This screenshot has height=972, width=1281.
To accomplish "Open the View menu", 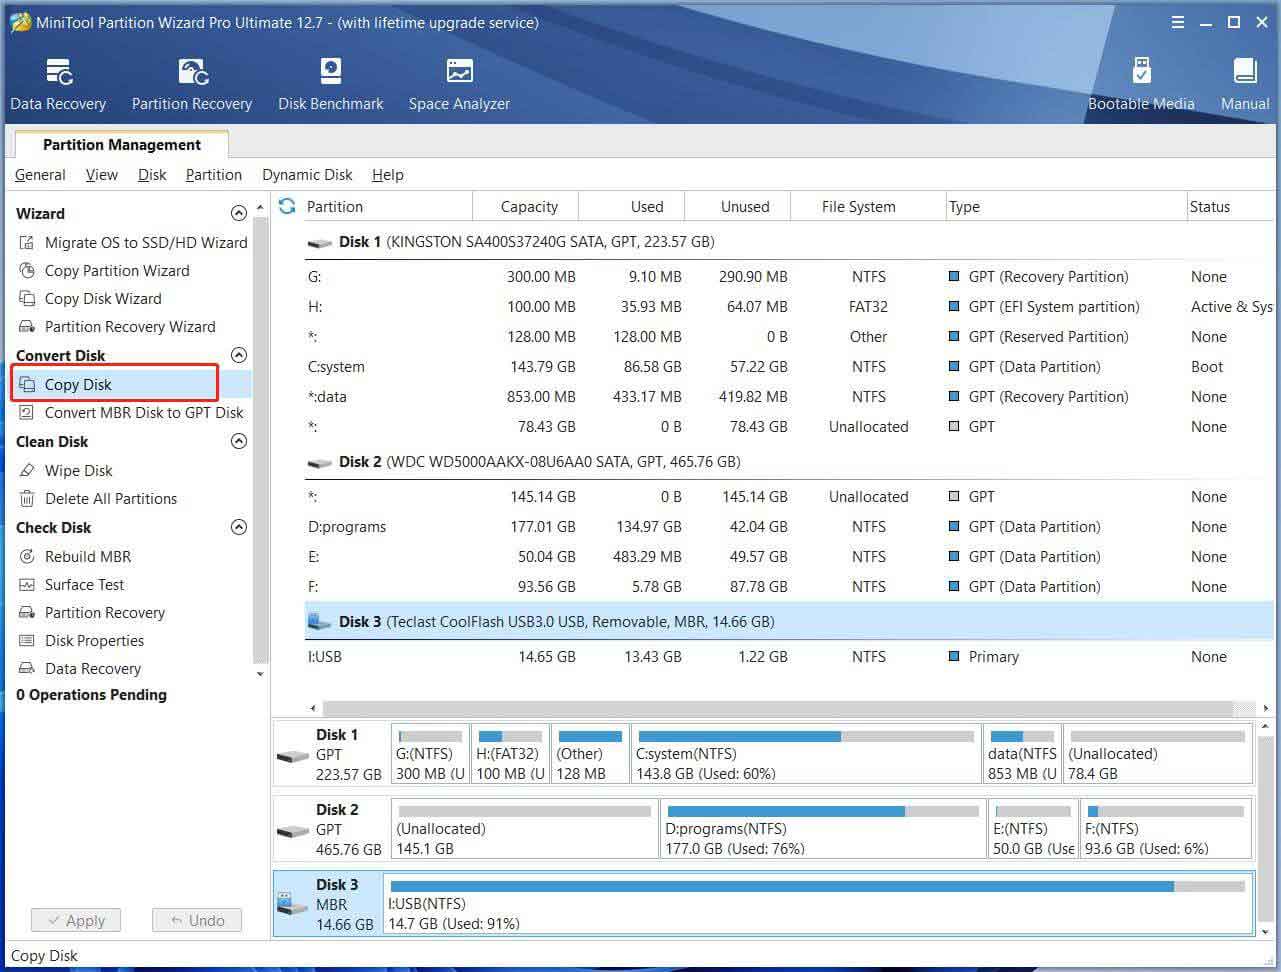I will coord(102,175).
